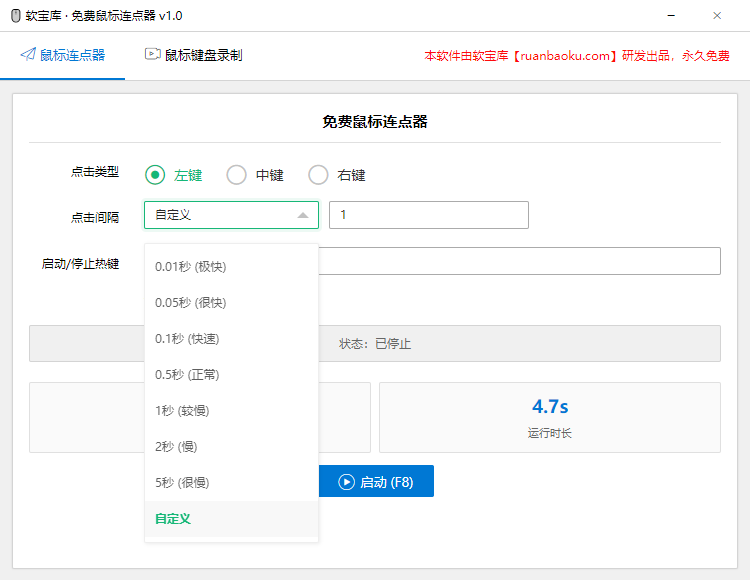Screen dimensions: 750x580
Task: Choose 0.01秒 (极快) from the list
Action: coord(232,267)
